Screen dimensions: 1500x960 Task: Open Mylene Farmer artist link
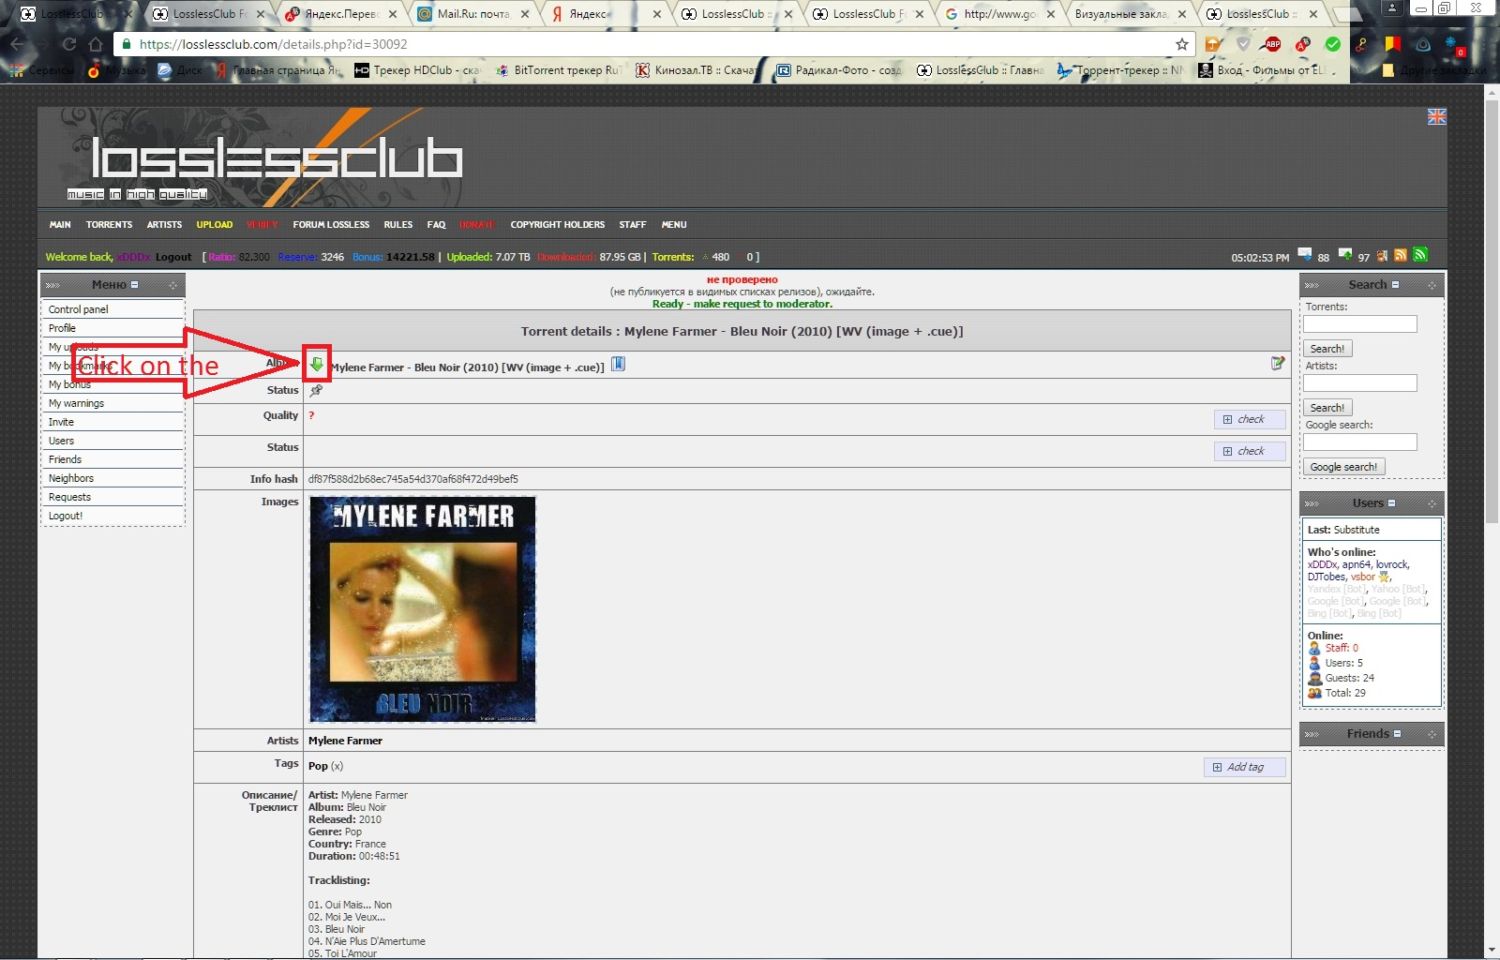tap(345, 741)
